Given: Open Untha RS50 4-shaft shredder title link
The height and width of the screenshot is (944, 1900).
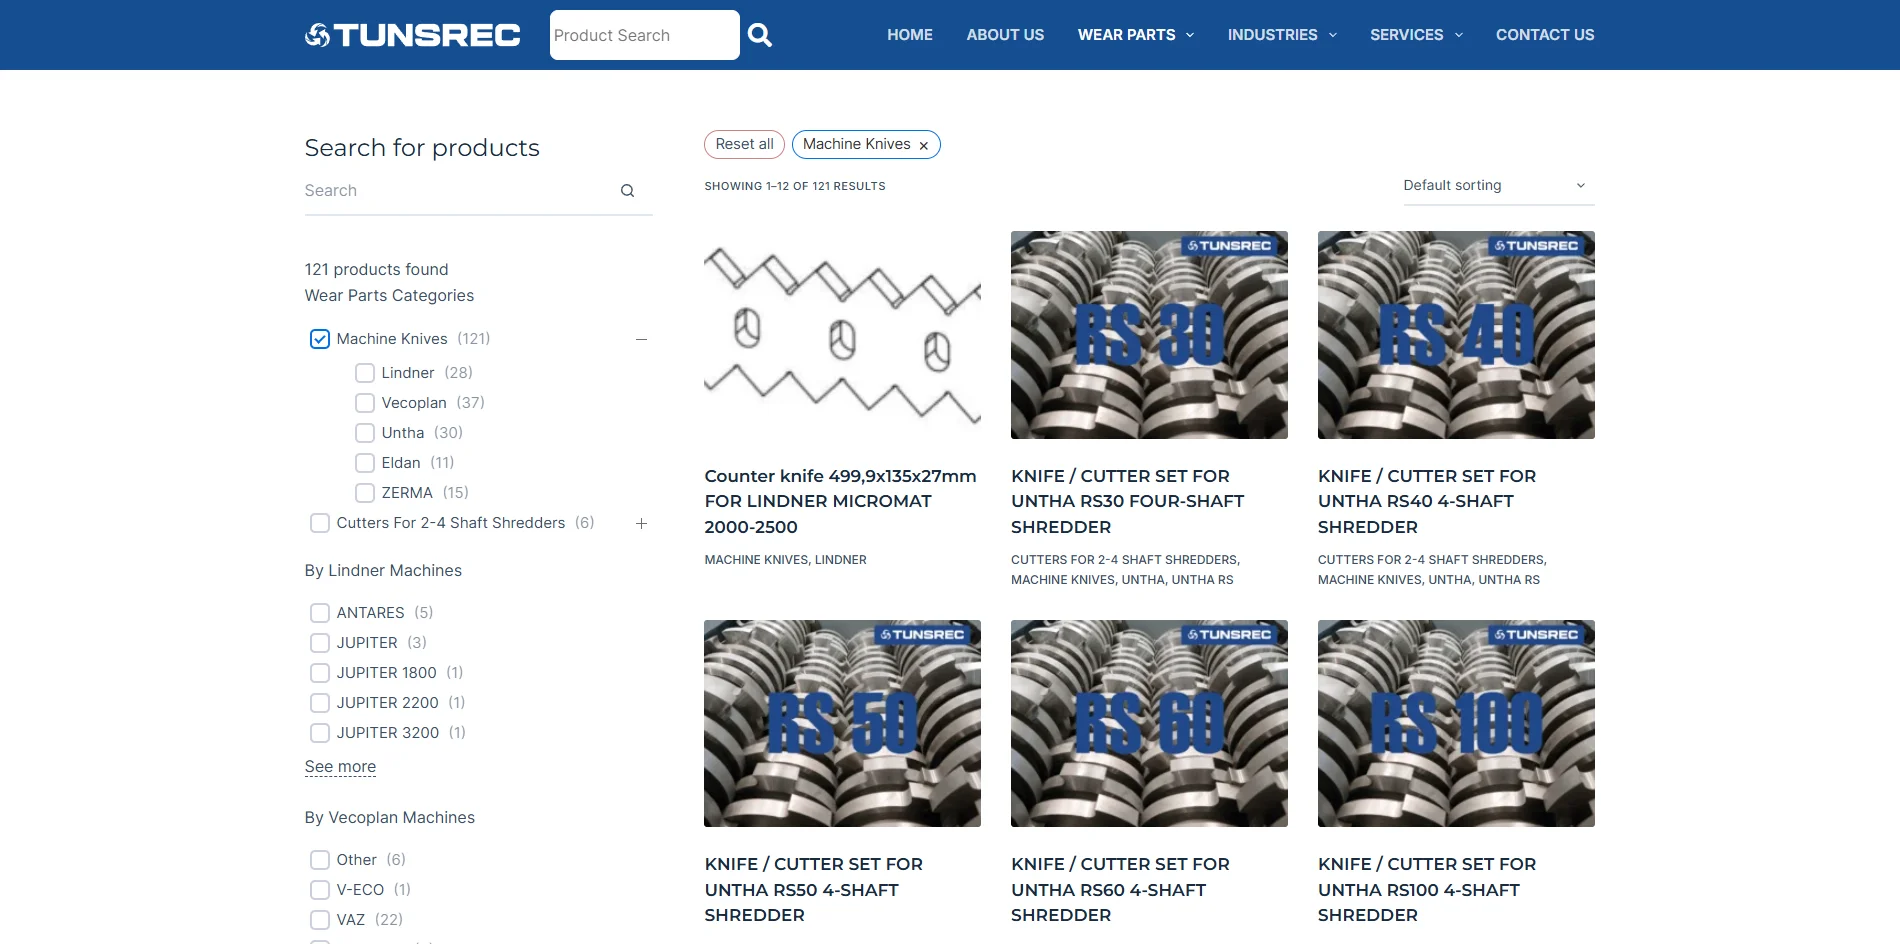Looking at the screenshot, I should click(x=813, y=890).
